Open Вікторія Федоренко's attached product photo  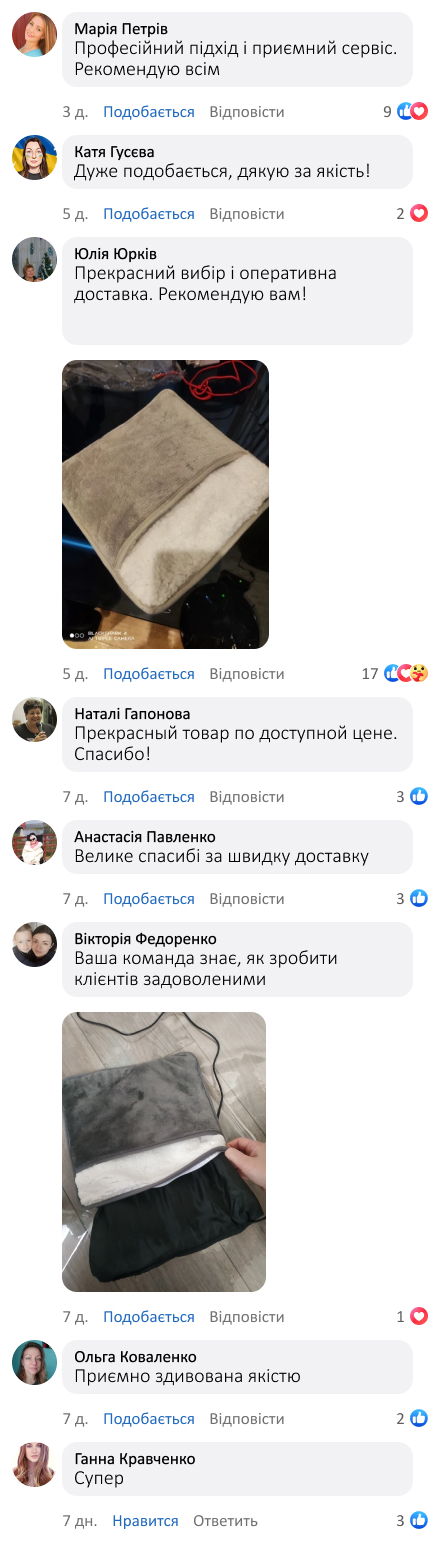coord(164,1151)
